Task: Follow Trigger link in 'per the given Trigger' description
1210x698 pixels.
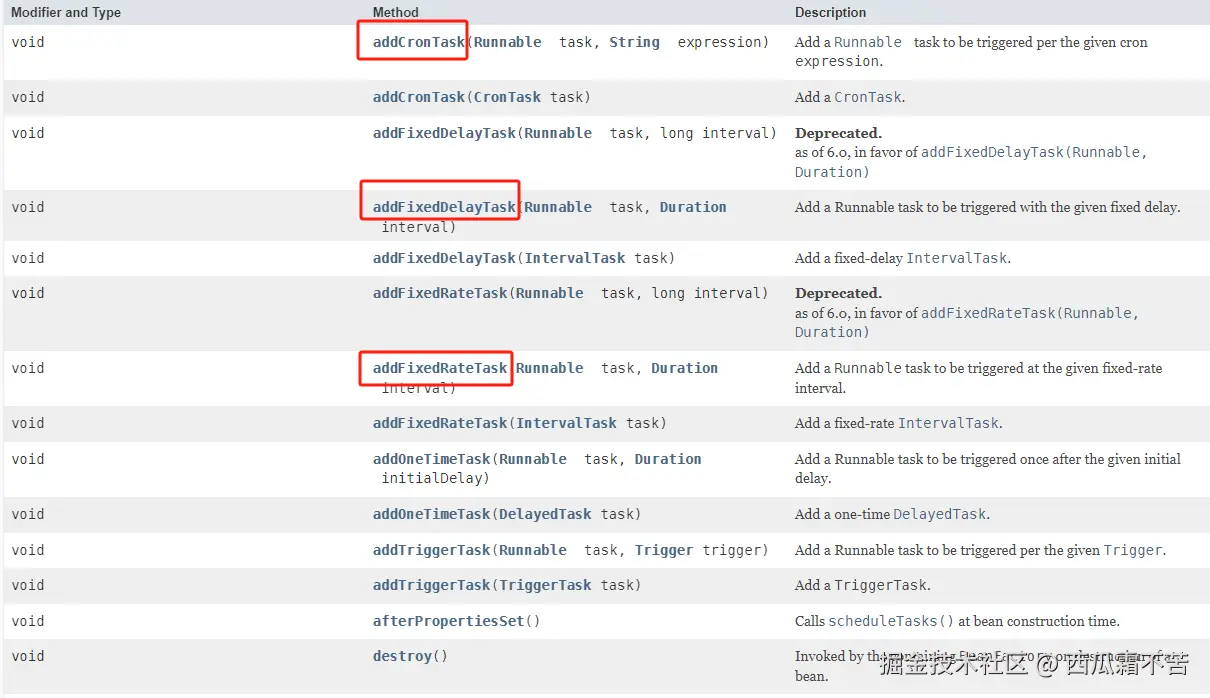Action: coord(1133,550)
